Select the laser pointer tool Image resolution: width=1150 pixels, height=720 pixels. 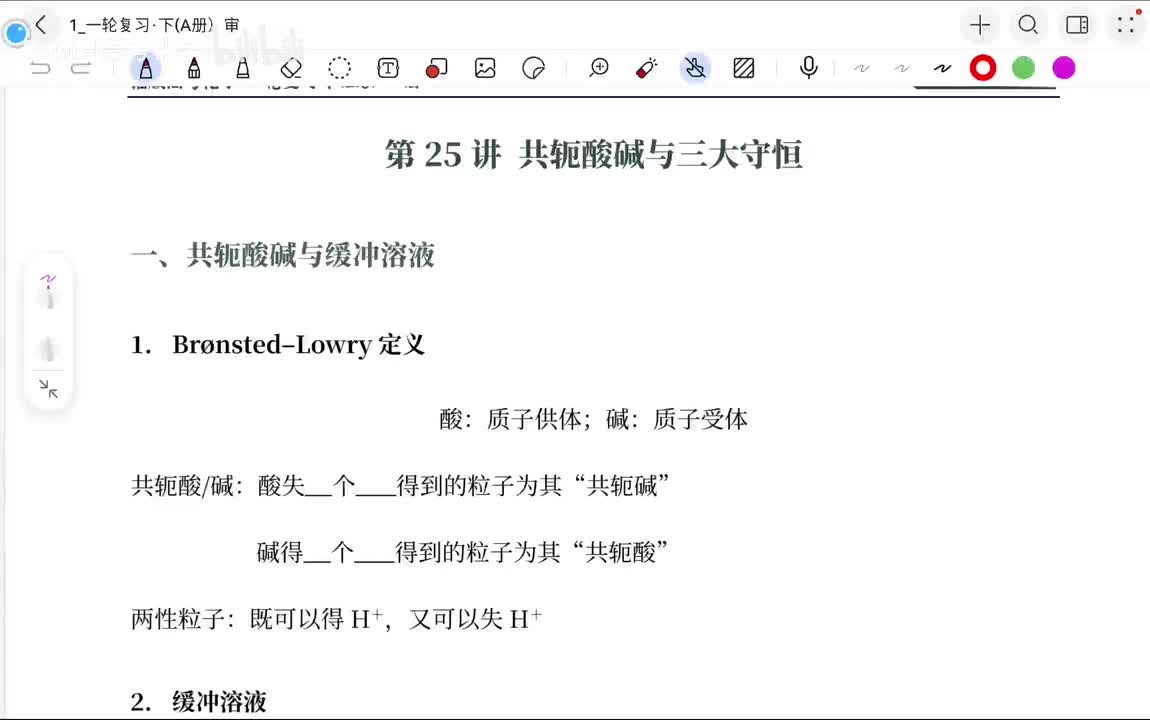click(647, 68)
